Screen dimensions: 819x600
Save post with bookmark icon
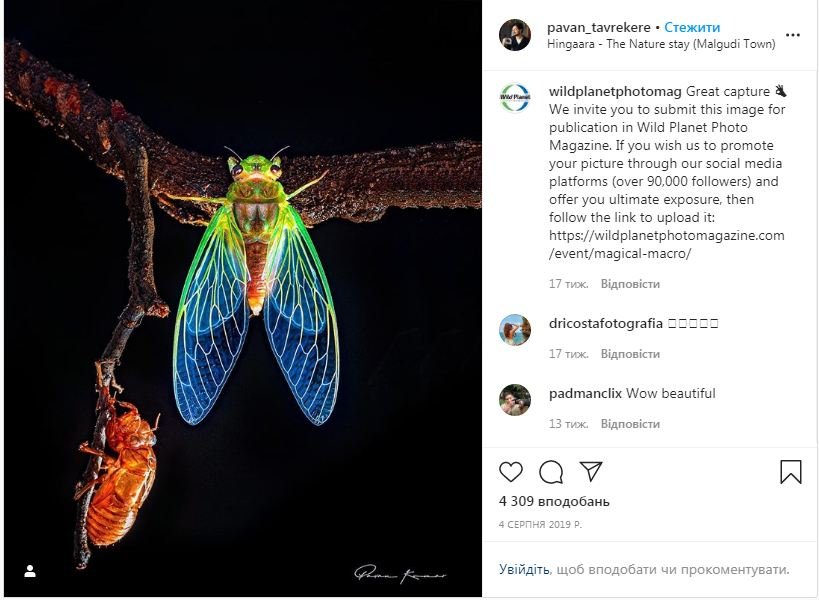pyautogui.click(x=790, y=472)
